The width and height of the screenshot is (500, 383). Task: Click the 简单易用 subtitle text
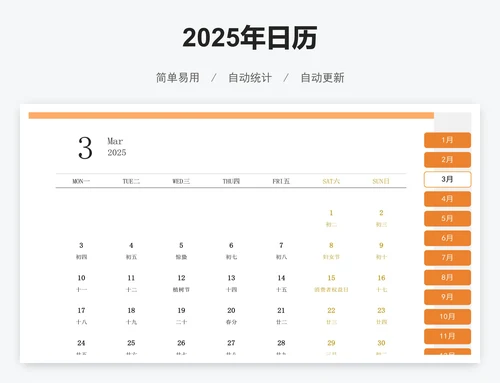[178, 78]
